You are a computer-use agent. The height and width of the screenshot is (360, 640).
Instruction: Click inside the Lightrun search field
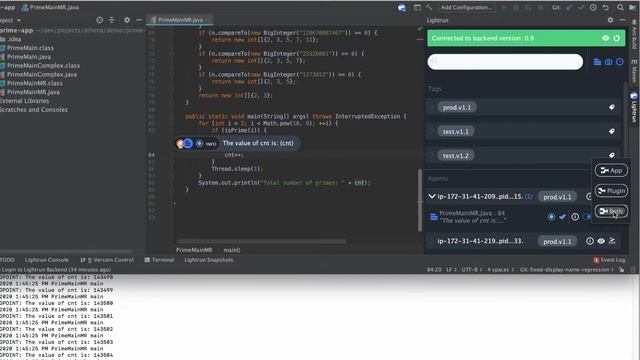[x=505, y=62]
